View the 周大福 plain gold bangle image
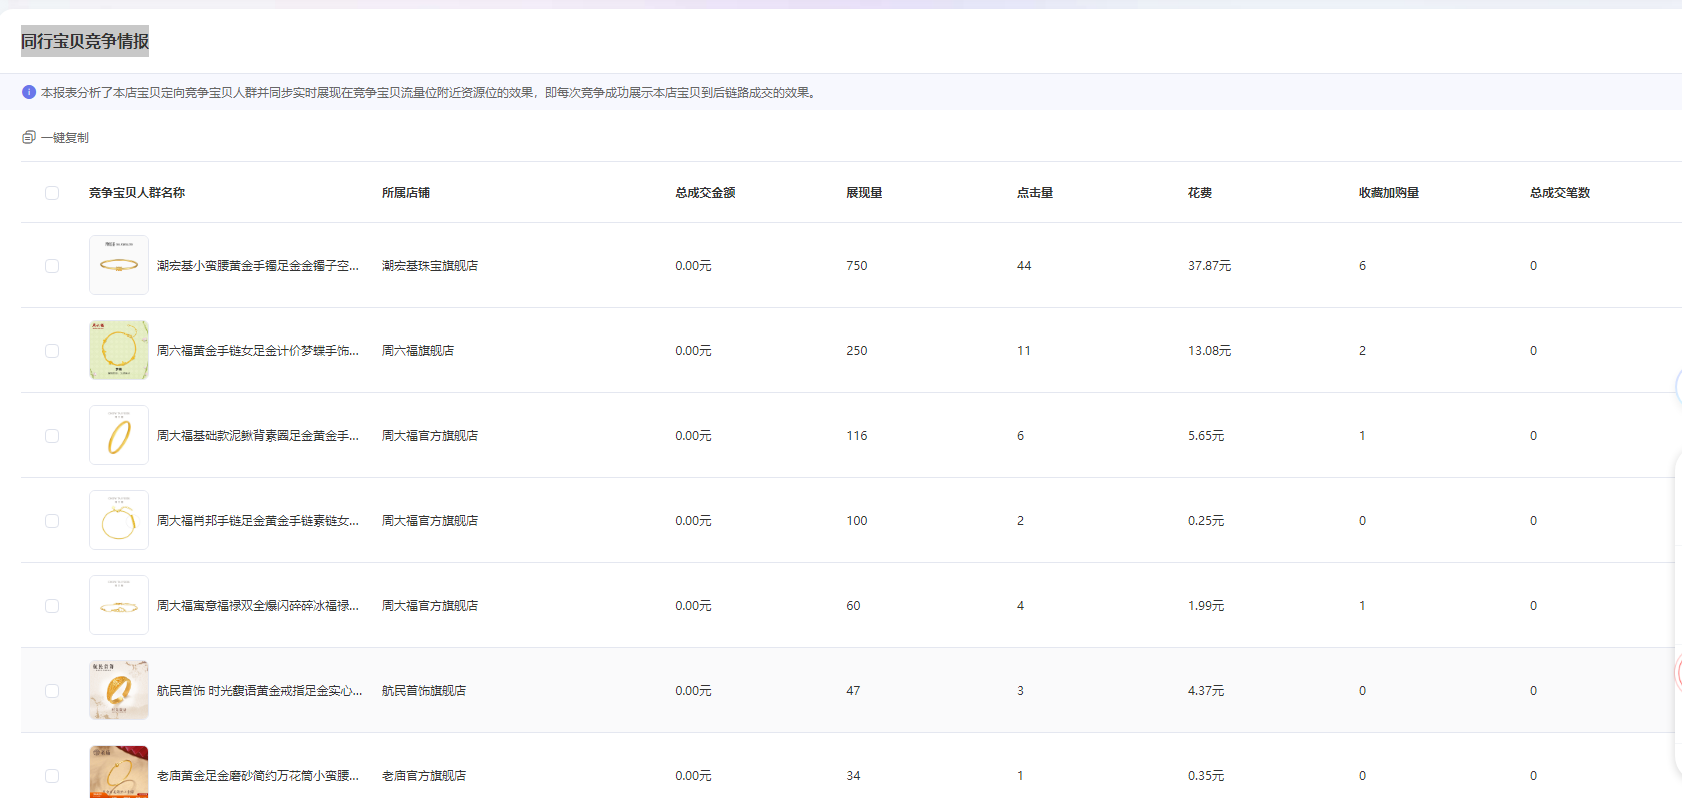 tap(119, 435)
